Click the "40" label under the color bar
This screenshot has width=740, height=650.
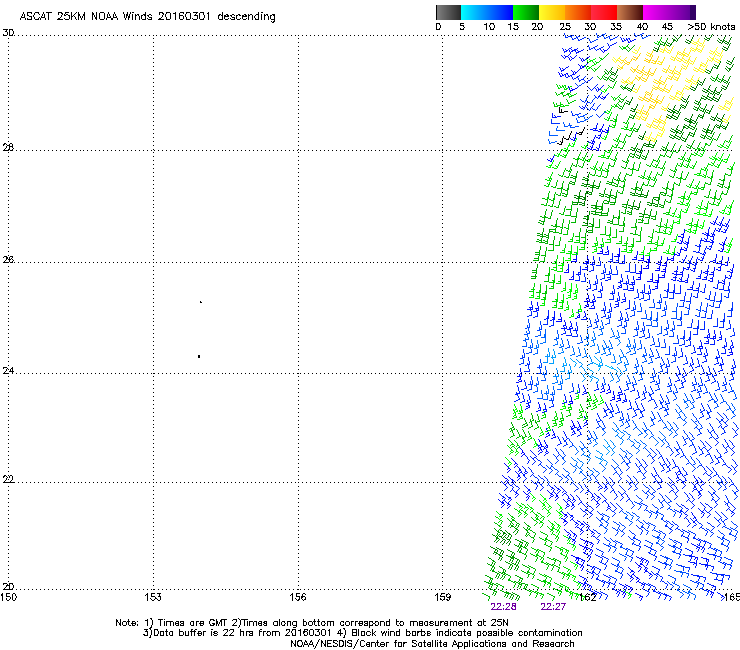pyautogui.click(x=642, y=27)
